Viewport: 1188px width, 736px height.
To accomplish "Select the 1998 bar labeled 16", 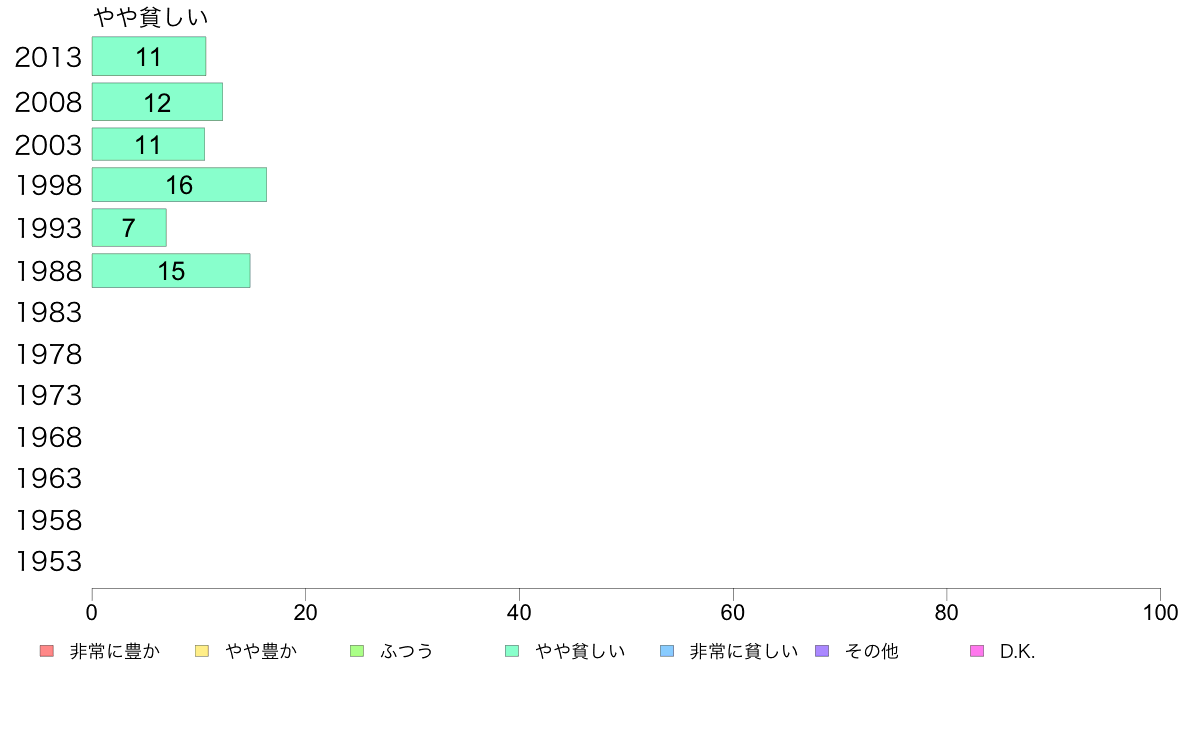I will pyautogui.click(x=180, y=184).
